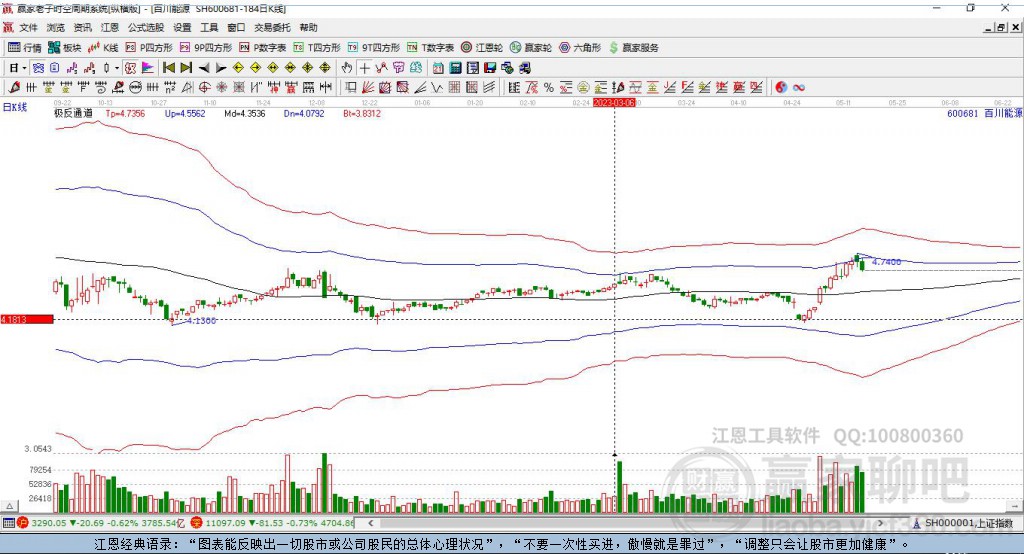Select the red fan-lines Gann tool
1024x554 pixels.
coord(368,88)
